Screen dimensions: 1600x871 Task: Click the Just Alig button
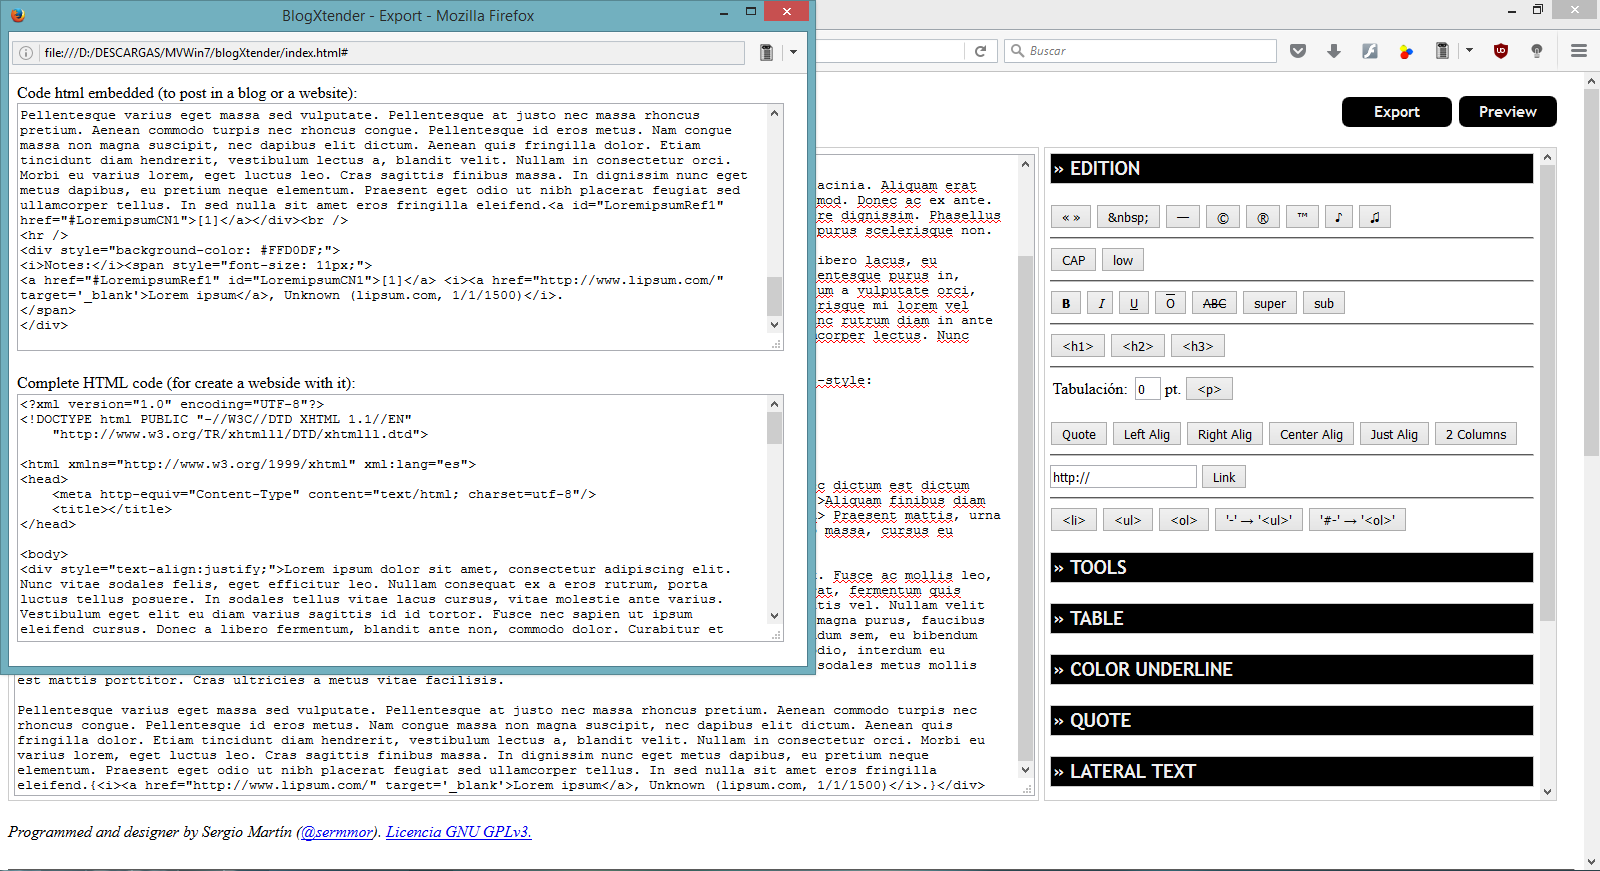[x=1394, y=434]
